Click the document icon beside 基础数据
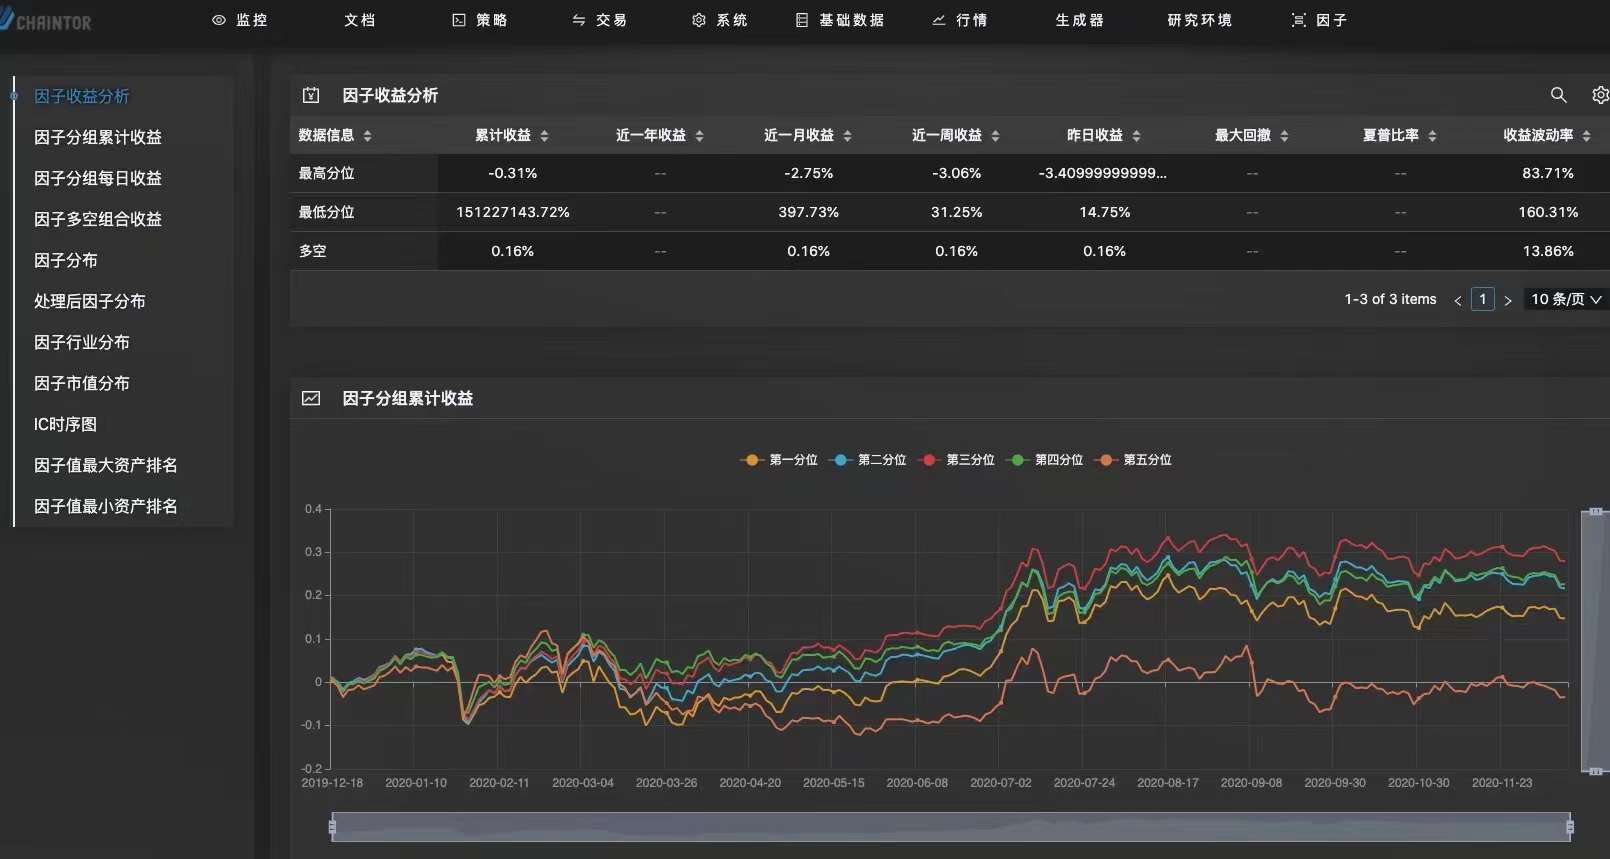The image size is (1610, 859). 802,20
